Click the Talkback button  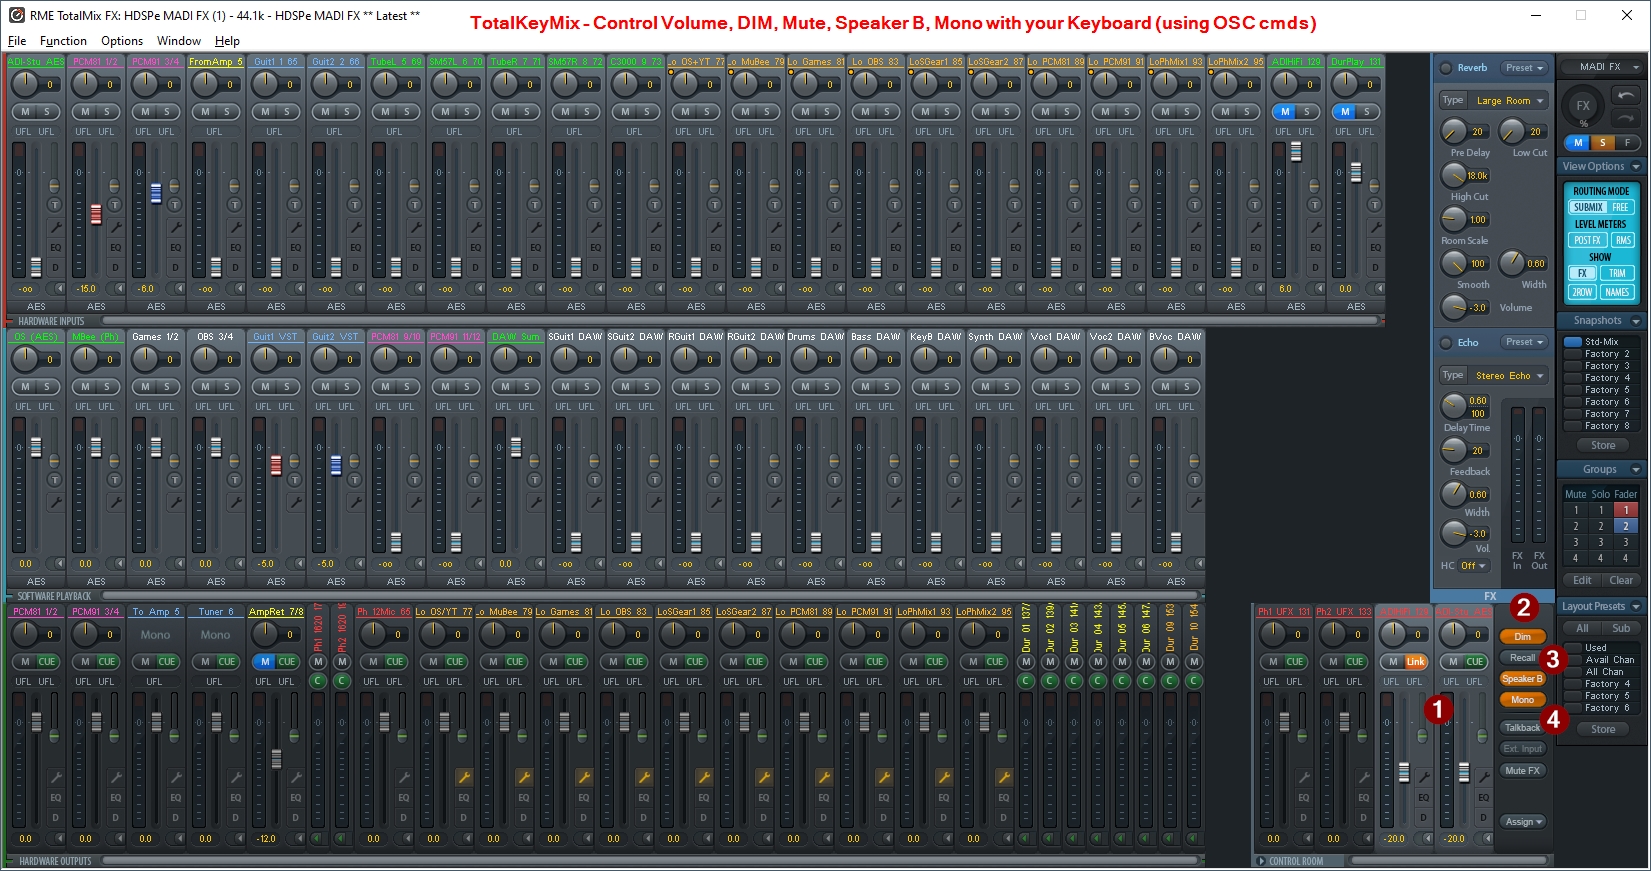click(x=1521, y=727)
